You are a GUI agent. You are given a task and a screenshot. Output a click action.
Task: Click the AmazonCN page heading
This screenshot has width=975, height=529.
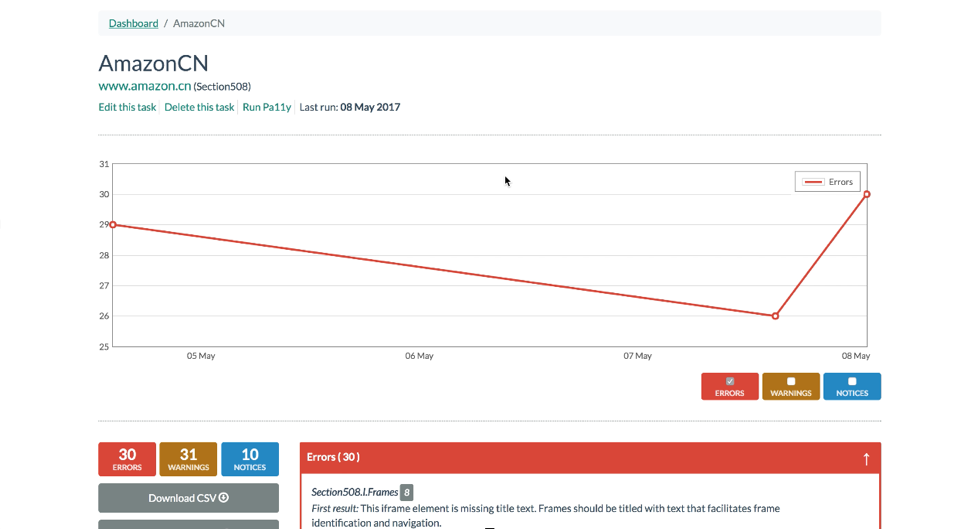(154, 63)
